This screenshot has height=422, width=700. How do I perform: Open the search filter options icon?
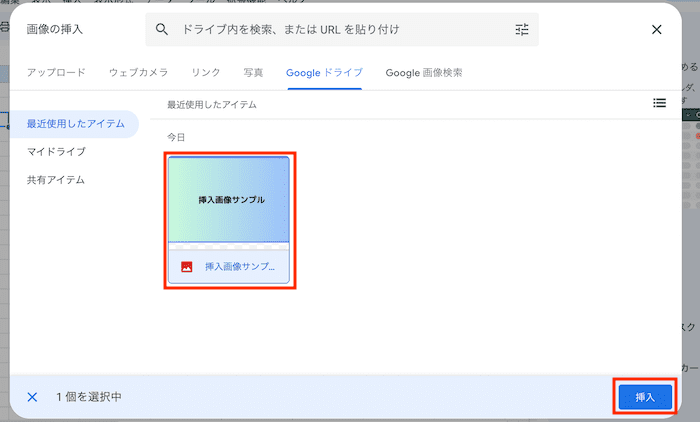pyautogui.click(x=522, y=30)
